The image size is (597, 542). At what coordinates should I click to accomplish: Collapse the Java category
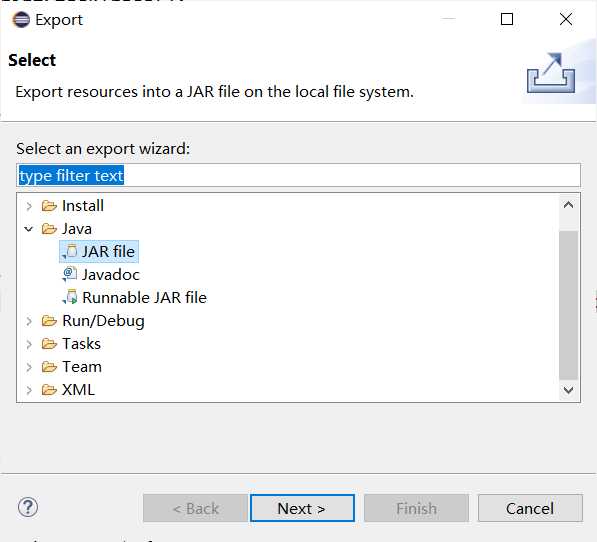coord(29,229)
